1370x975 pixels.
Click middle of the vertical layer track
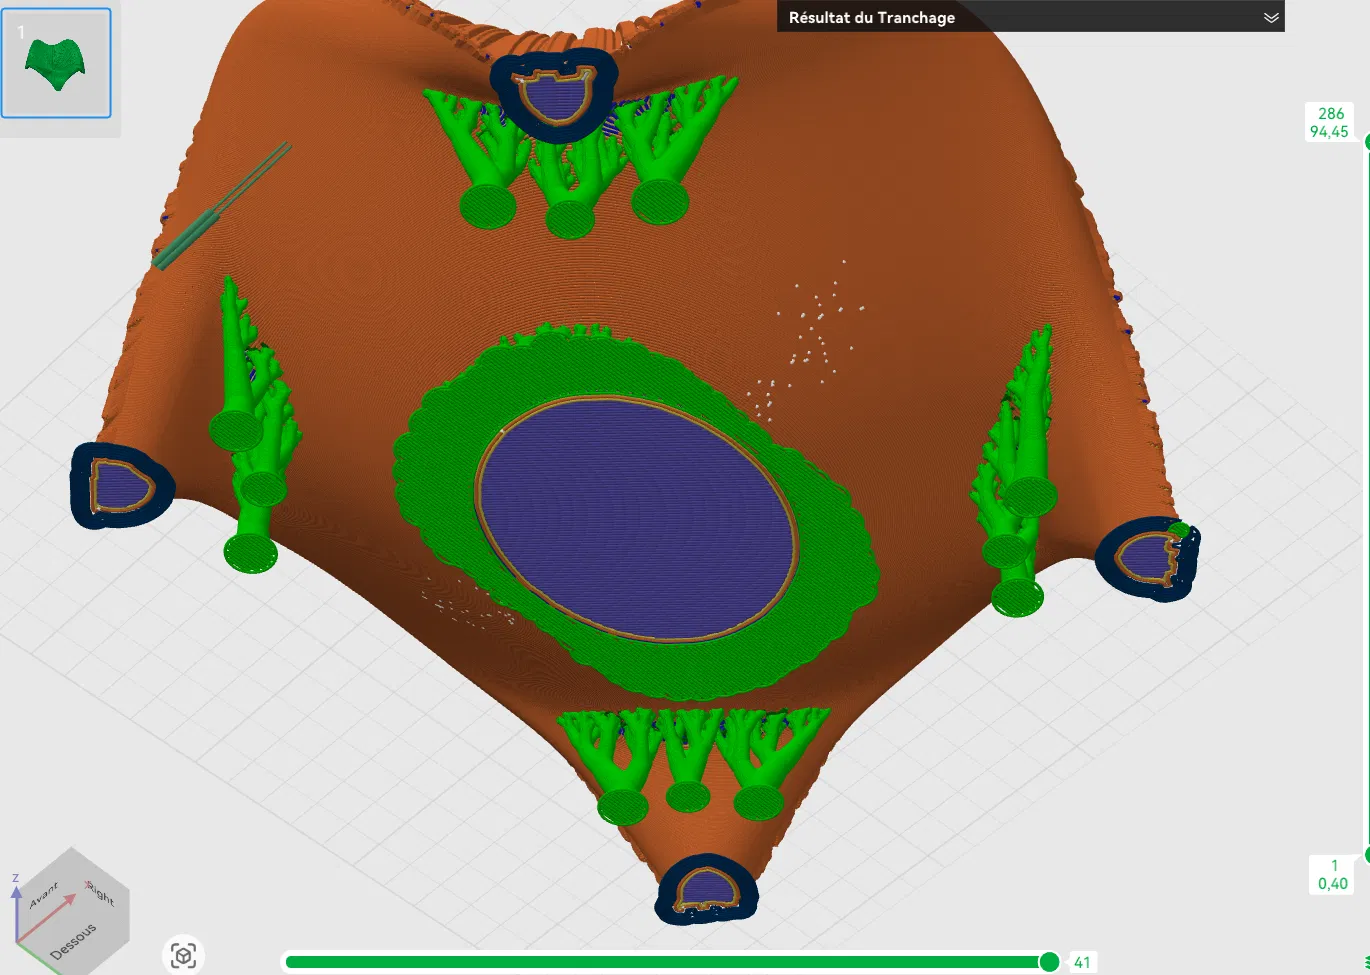(1367, 498)
